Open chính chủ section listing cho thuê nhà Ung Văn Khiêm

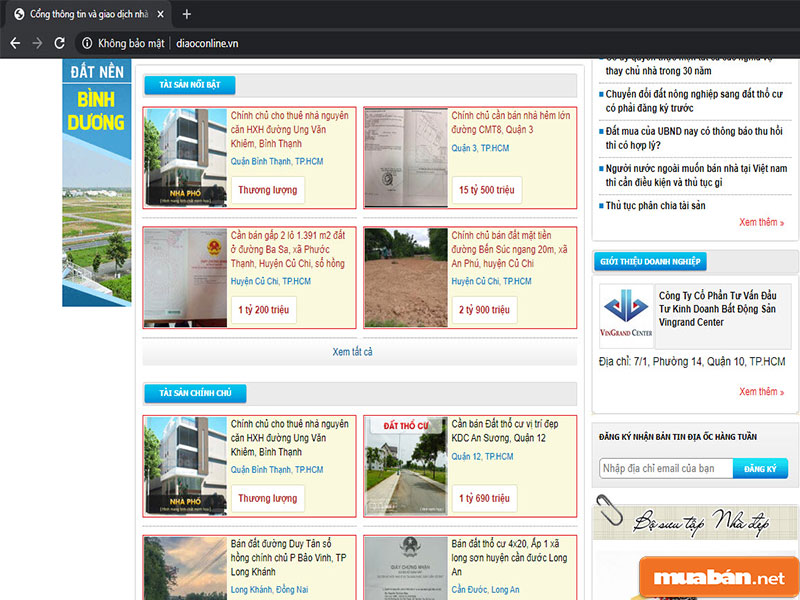click(289, 438)
